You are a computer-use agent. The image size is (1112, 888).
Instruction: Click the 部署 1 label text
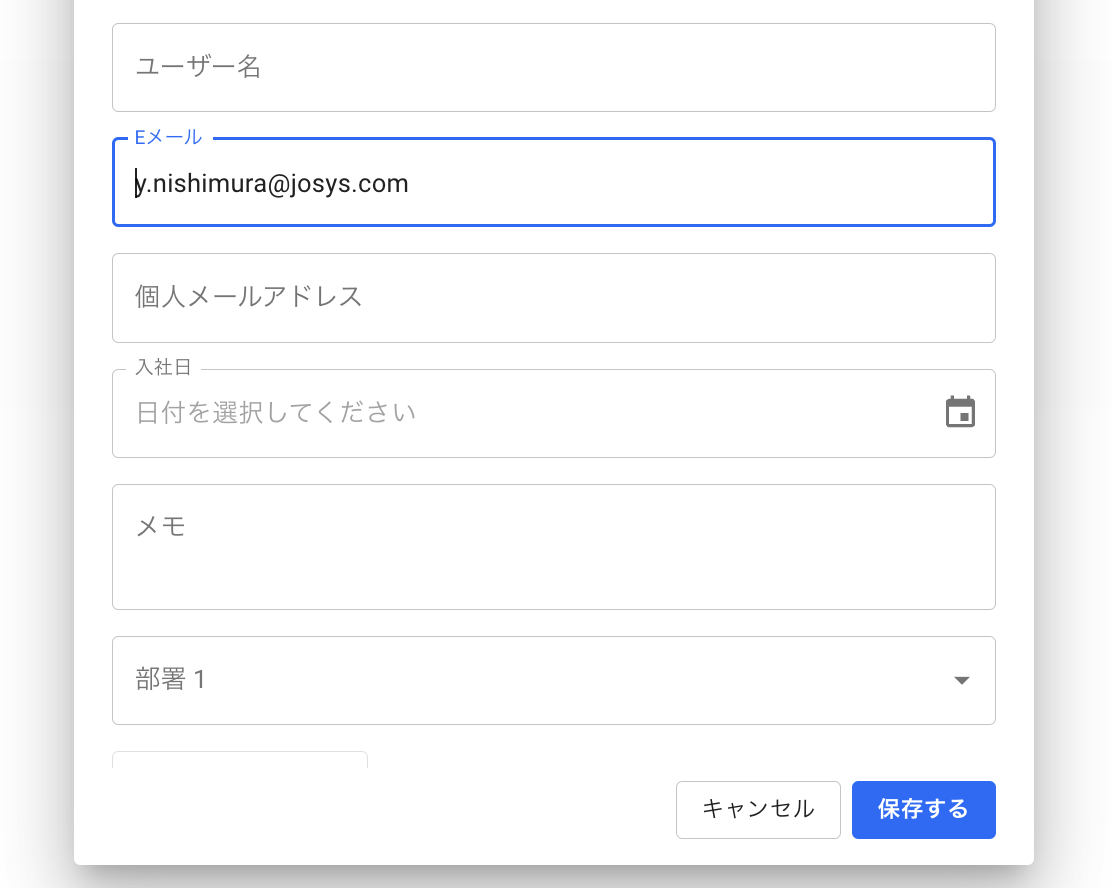(170, 680)
